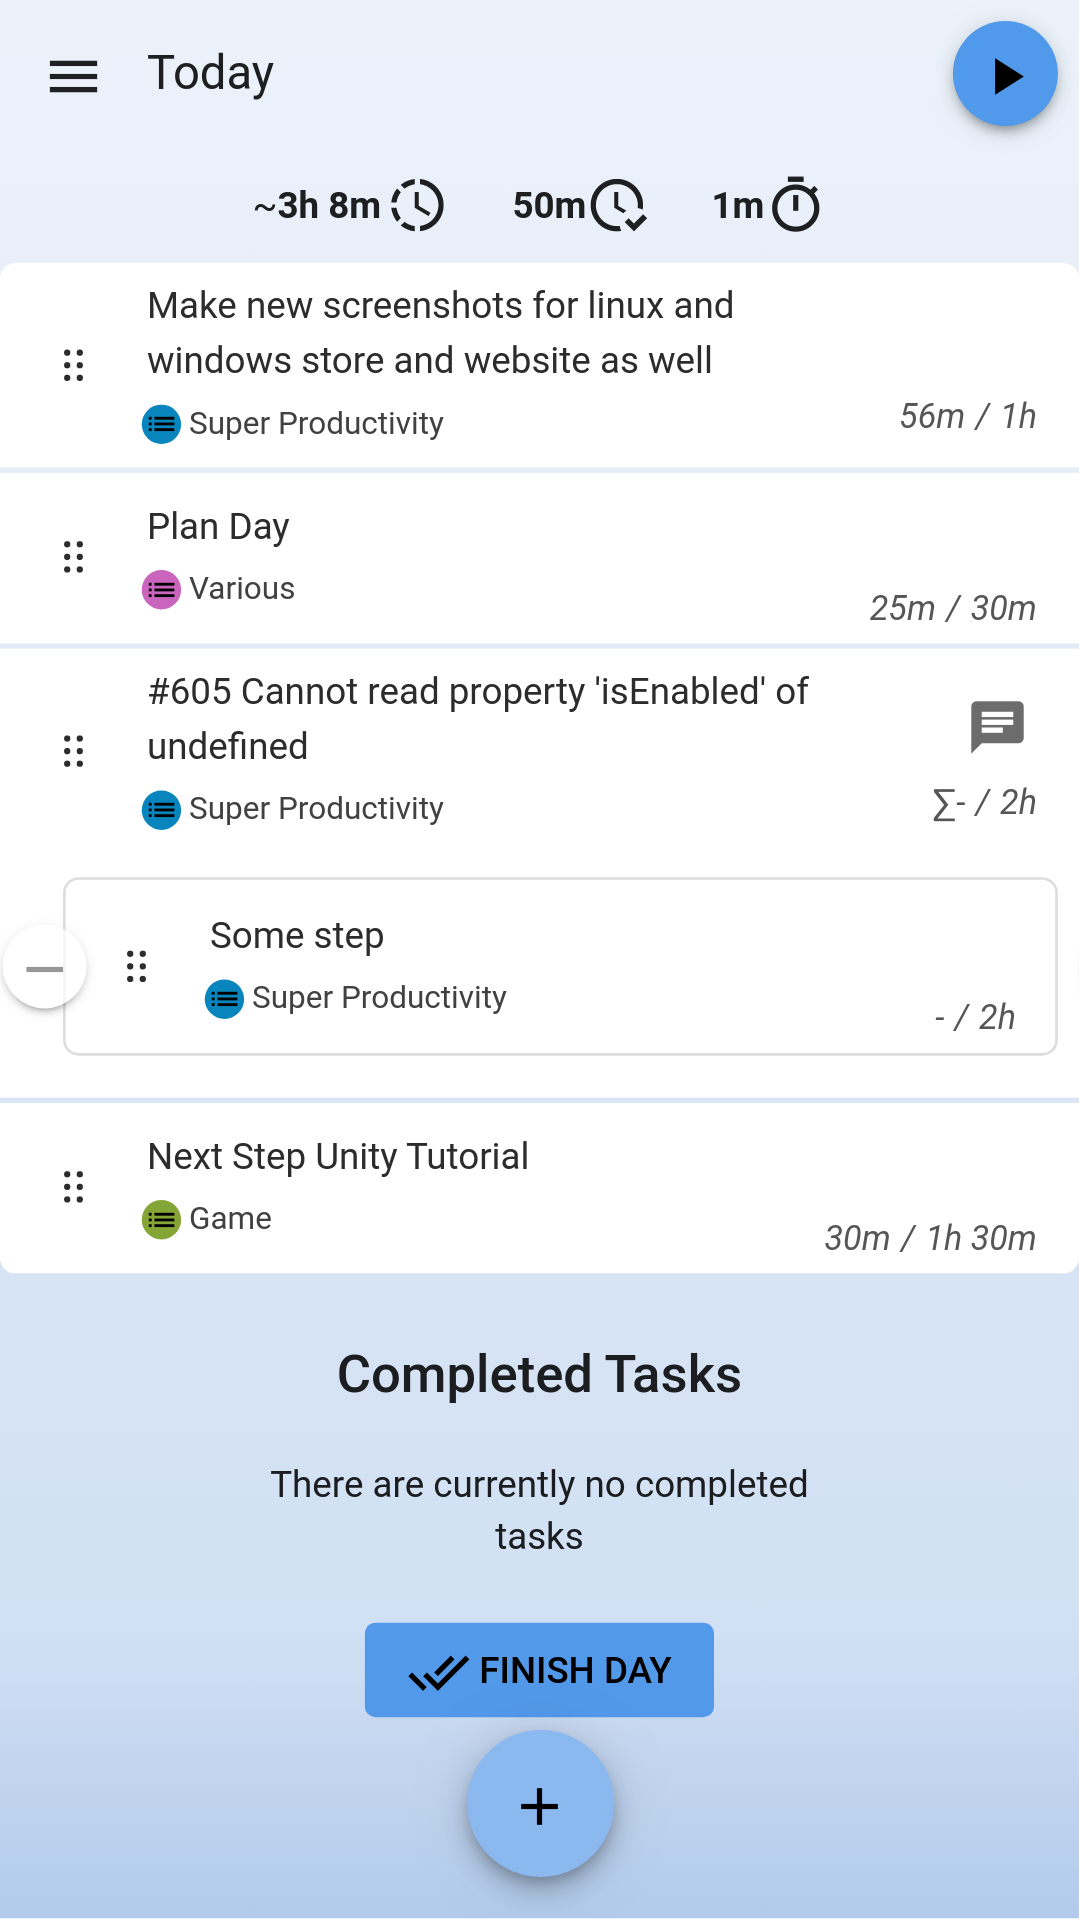Start tracking with the play button
Screen dimensions: 1079x1919
tap(1004, 75)
